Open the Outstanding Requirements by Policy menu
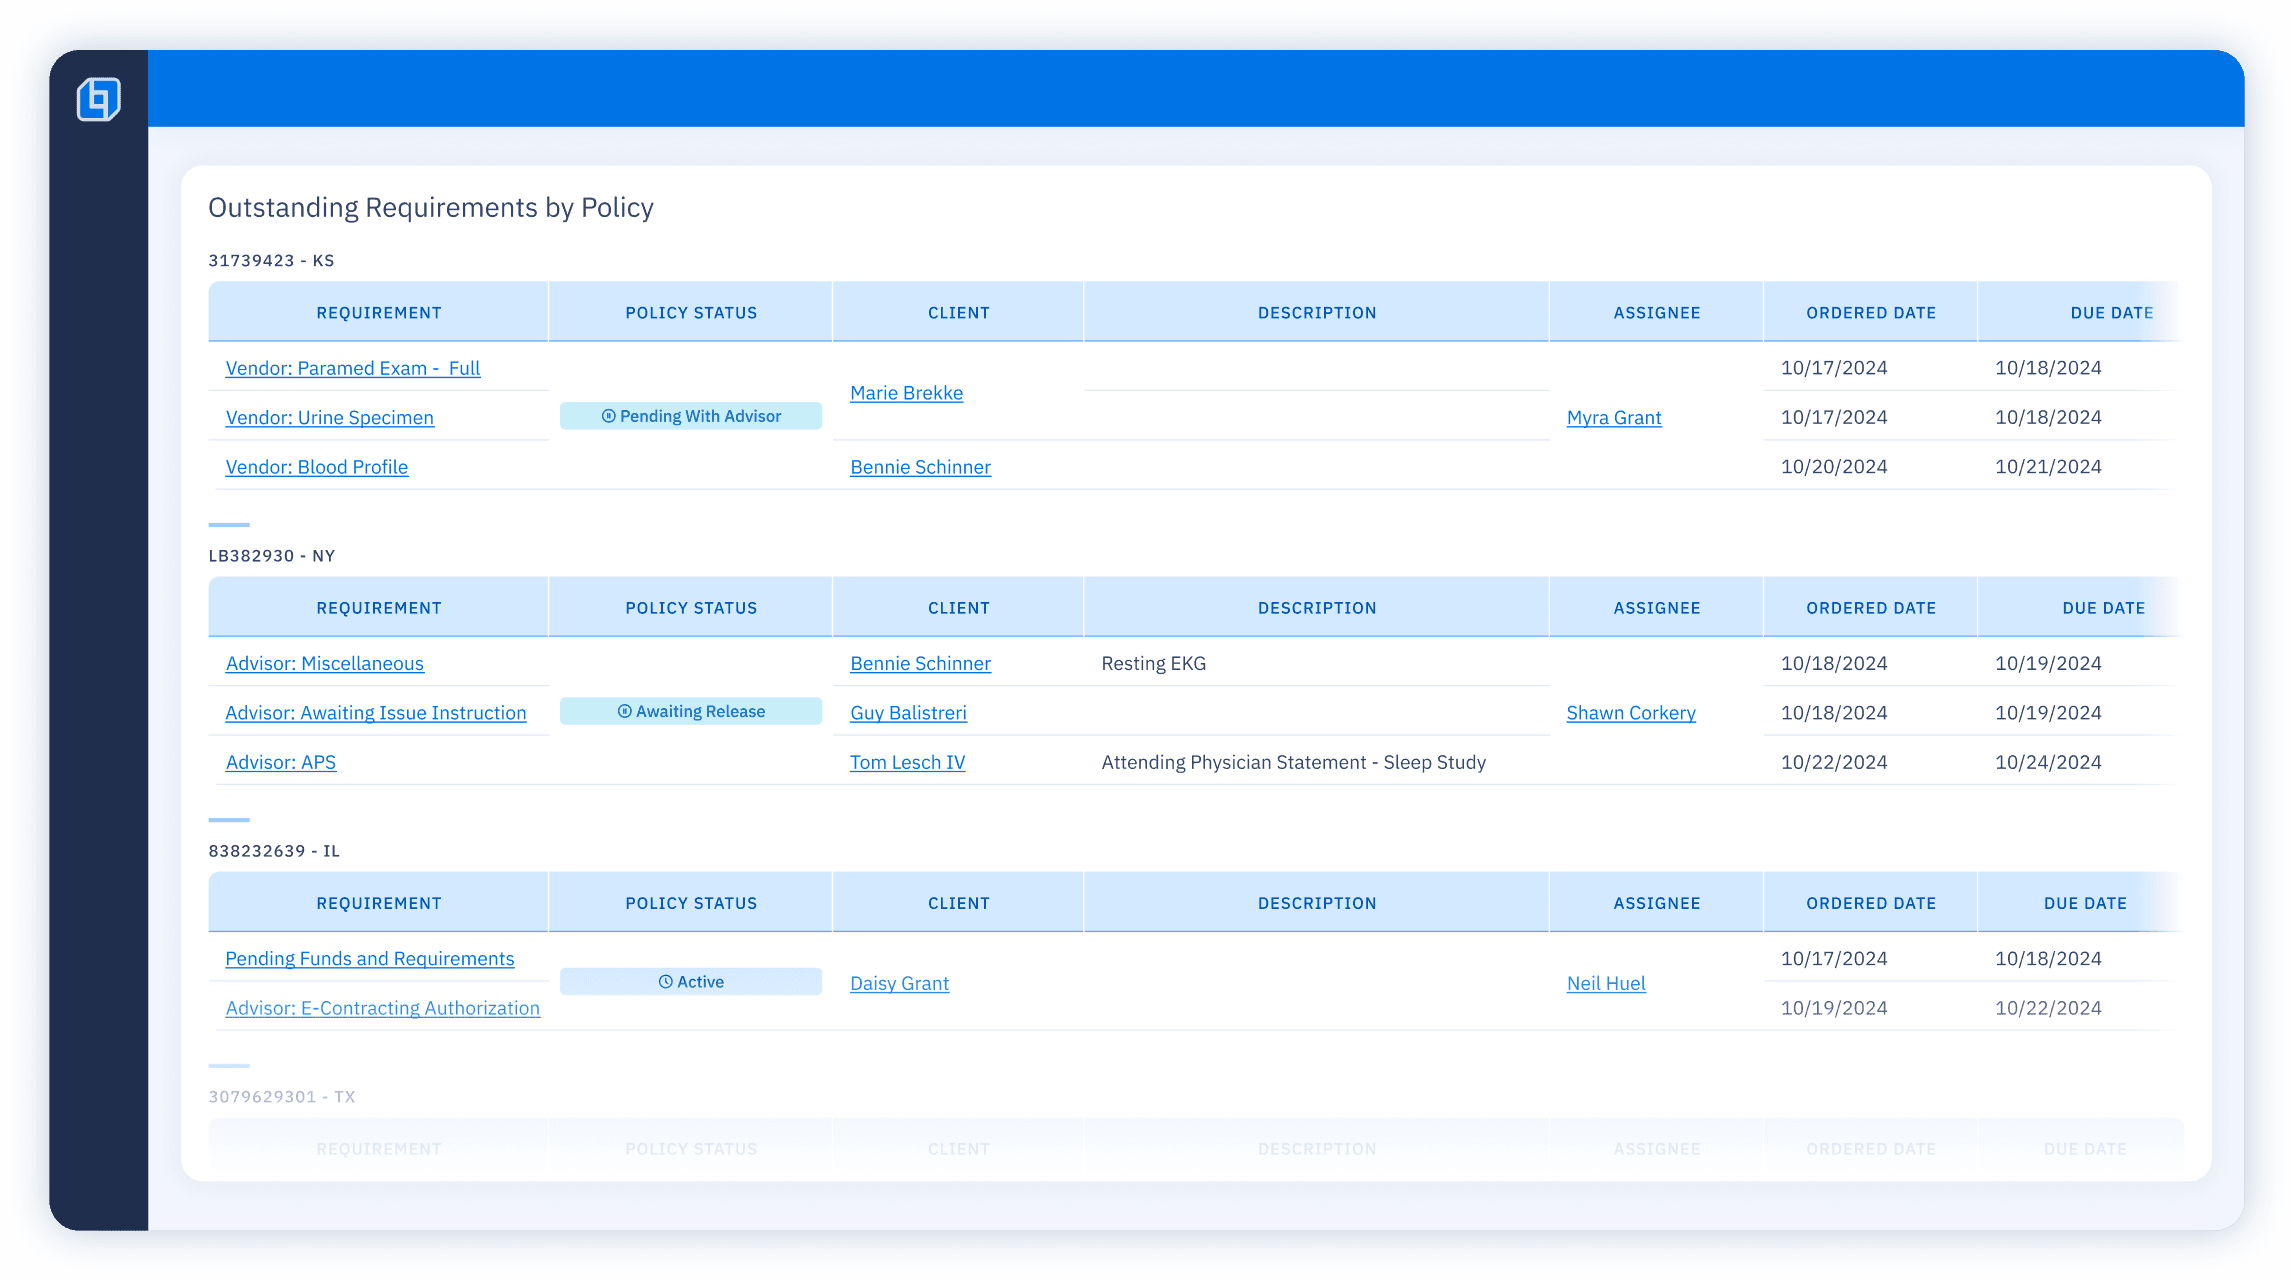Screen dimensions: 2293x1279 point(430,206)
